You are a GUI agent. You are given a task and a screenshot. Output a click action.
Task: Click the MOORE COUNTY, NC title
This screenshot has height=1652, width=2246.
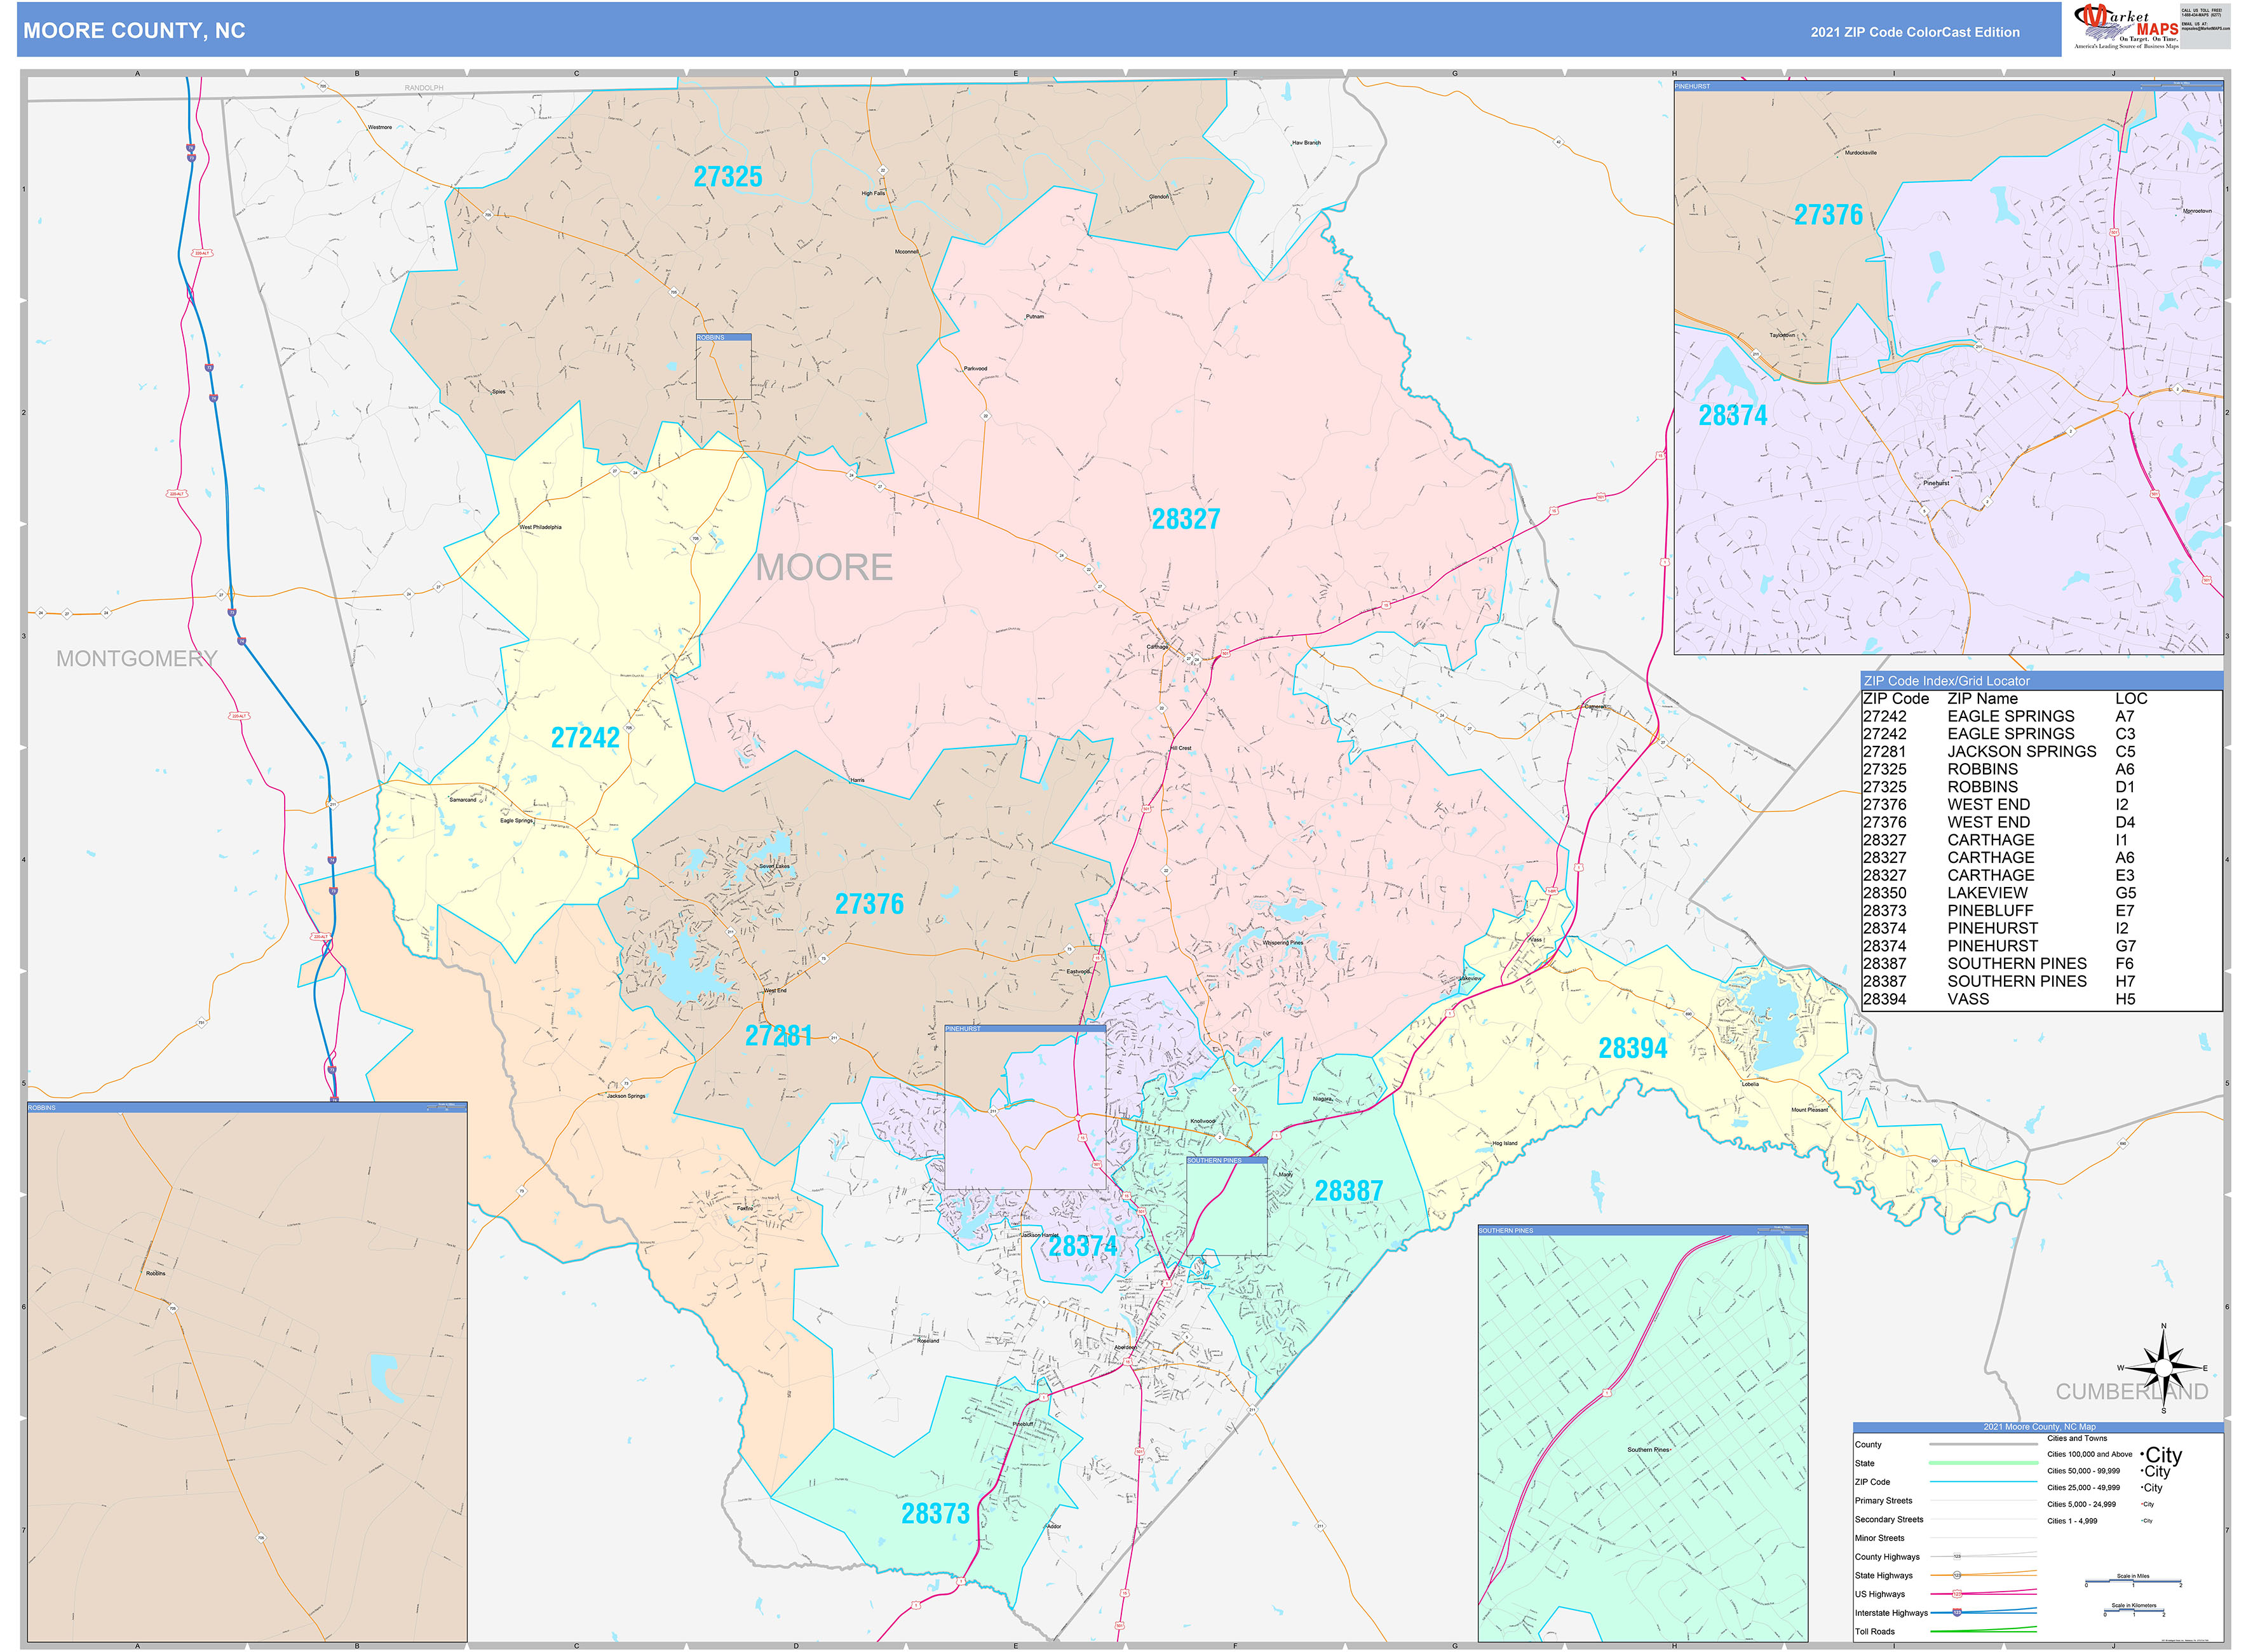pos(134,31)
